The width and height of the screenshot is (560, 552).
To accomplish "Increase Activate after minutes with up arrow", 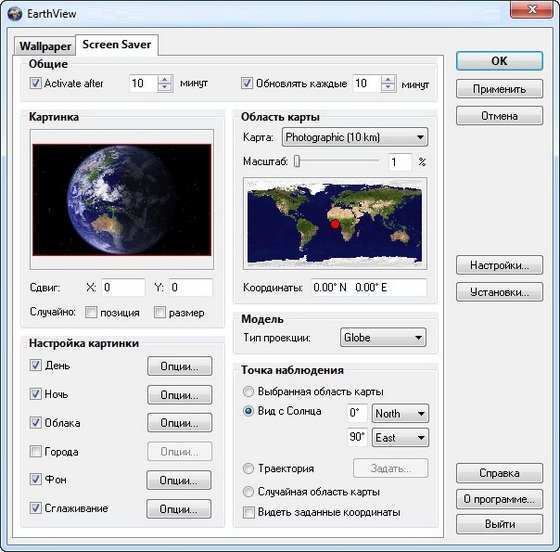I will (x=165, y=79).
